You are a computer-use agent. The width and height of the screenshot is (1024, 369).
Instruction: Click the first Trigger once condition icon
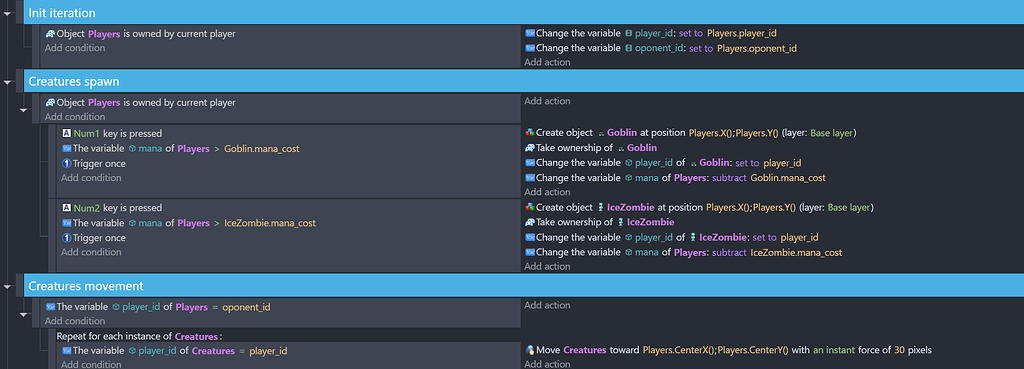pos(66,163)
